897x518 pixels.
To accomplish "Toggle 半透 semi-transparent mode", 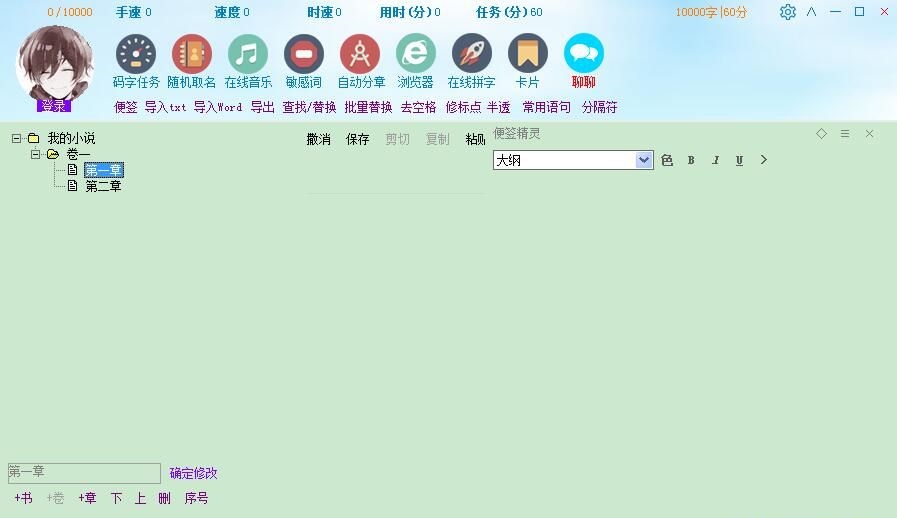I will 498,107.
